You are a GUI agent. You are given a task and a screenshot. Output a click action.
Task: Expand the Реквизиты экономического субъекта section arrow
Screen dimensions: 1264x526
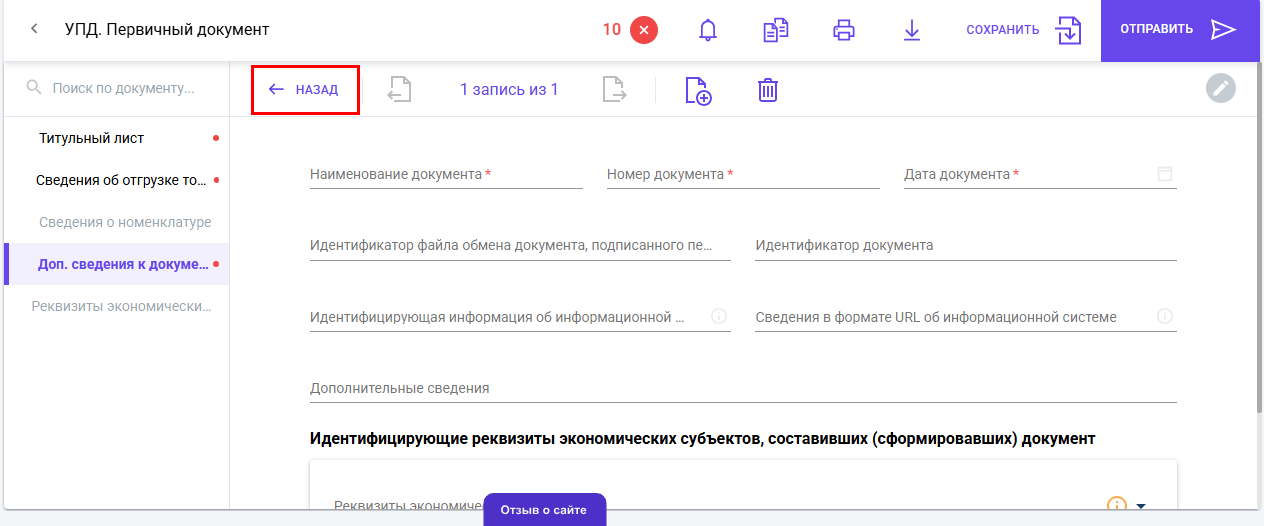pos(1141,505)
